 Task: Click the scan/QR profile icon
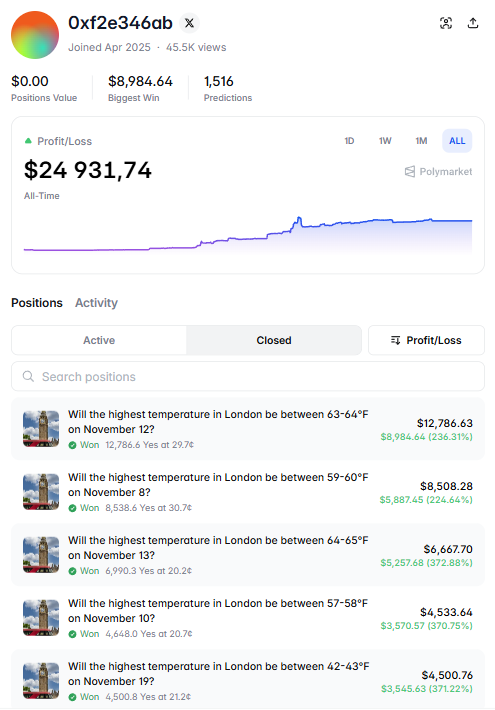[446, 23]
